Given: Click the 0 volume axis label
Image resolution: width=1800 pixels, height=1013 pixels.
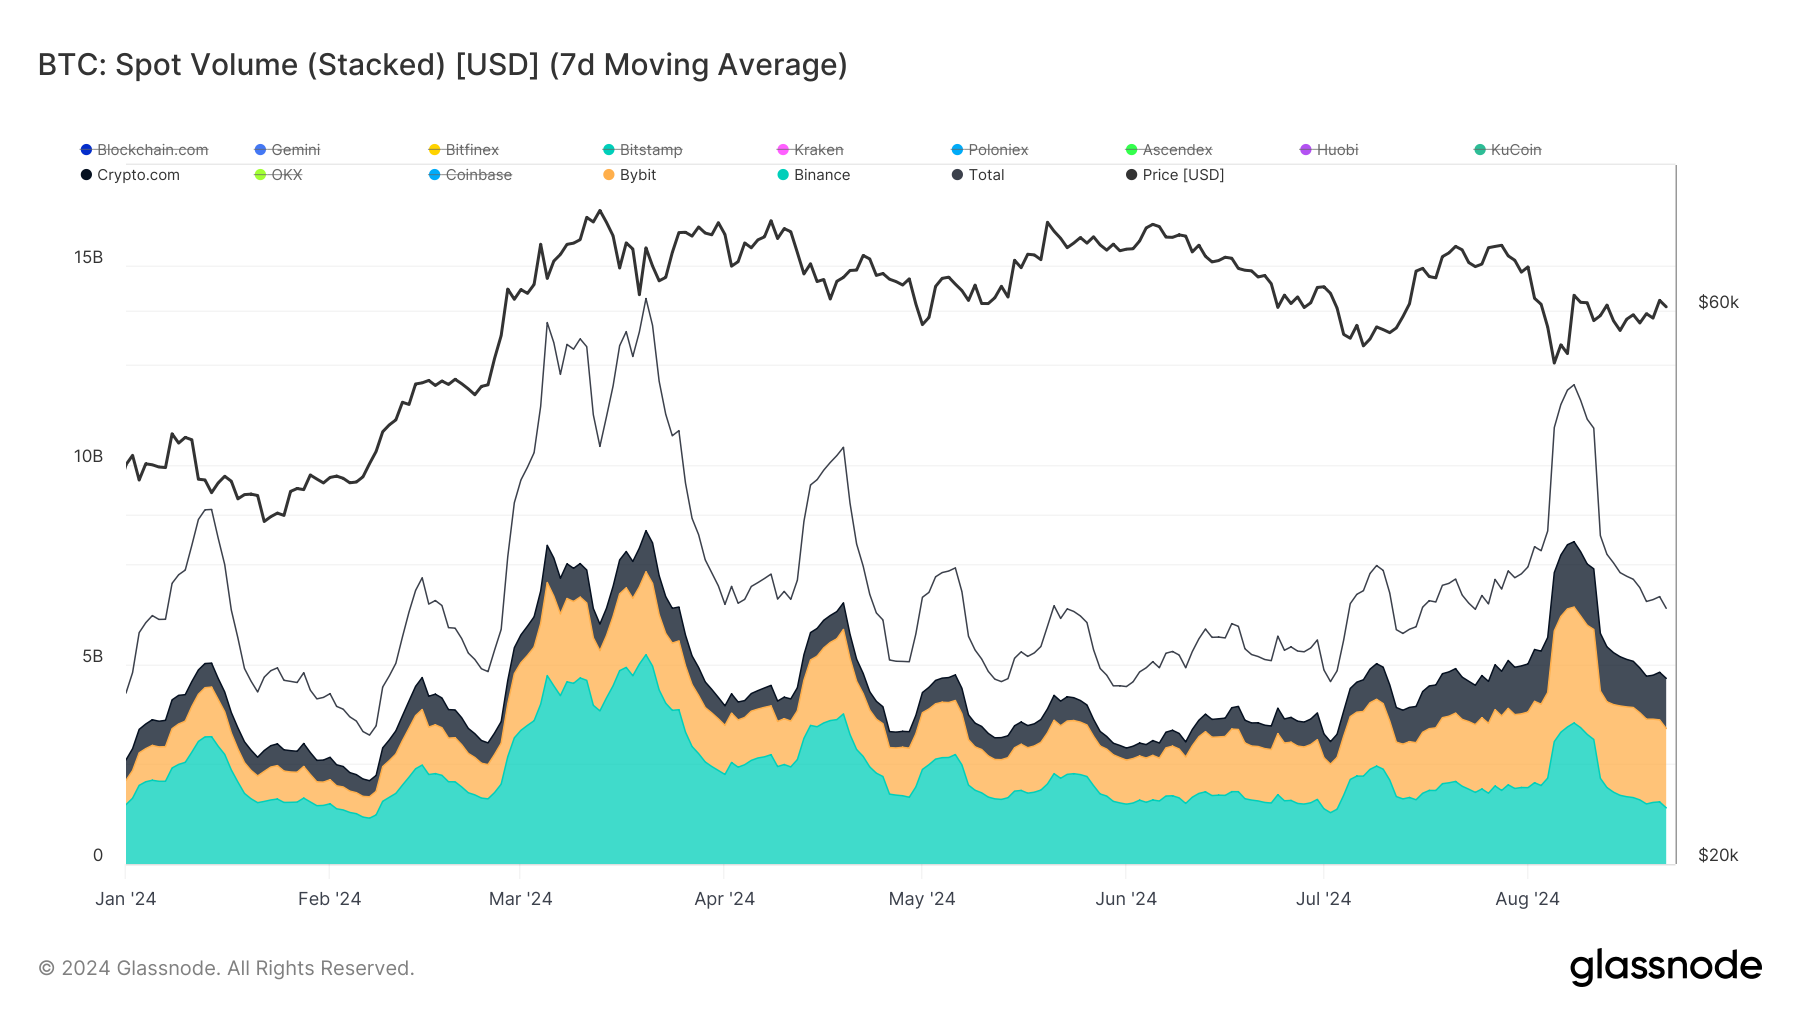Looking at the screenshot, I should [98, 856].
